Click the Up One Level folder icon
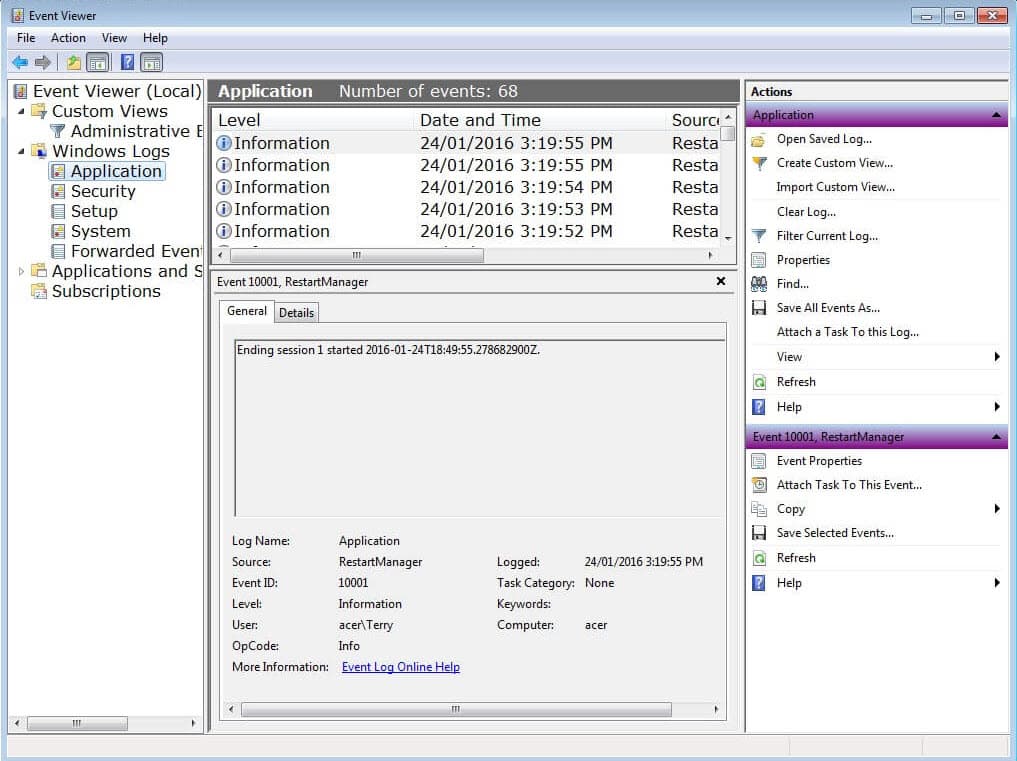This screenshot has width=1017, height=761. pyautogui.click(x=74, y=62)
